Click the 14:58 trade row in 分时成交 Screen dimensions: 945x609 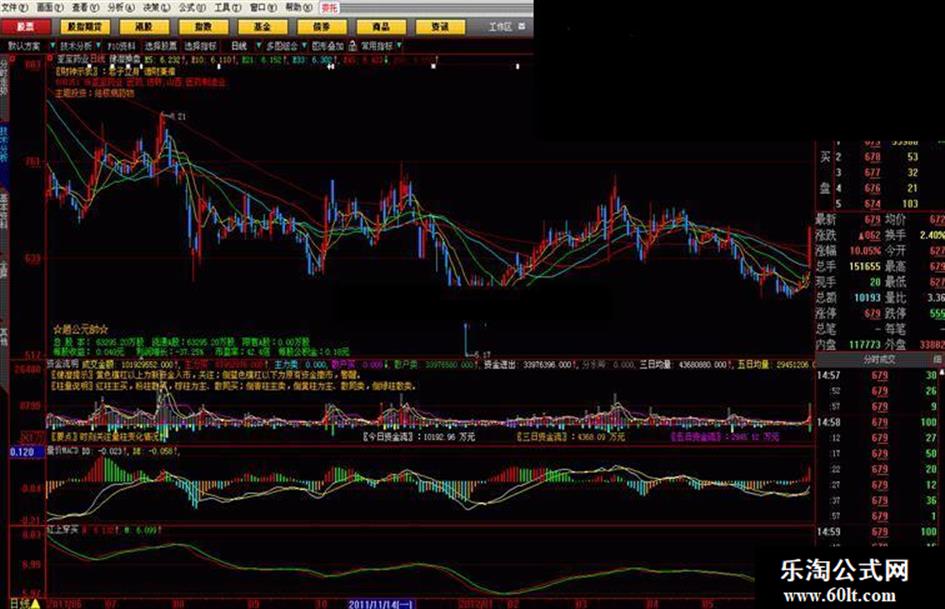tap(879, 422)
